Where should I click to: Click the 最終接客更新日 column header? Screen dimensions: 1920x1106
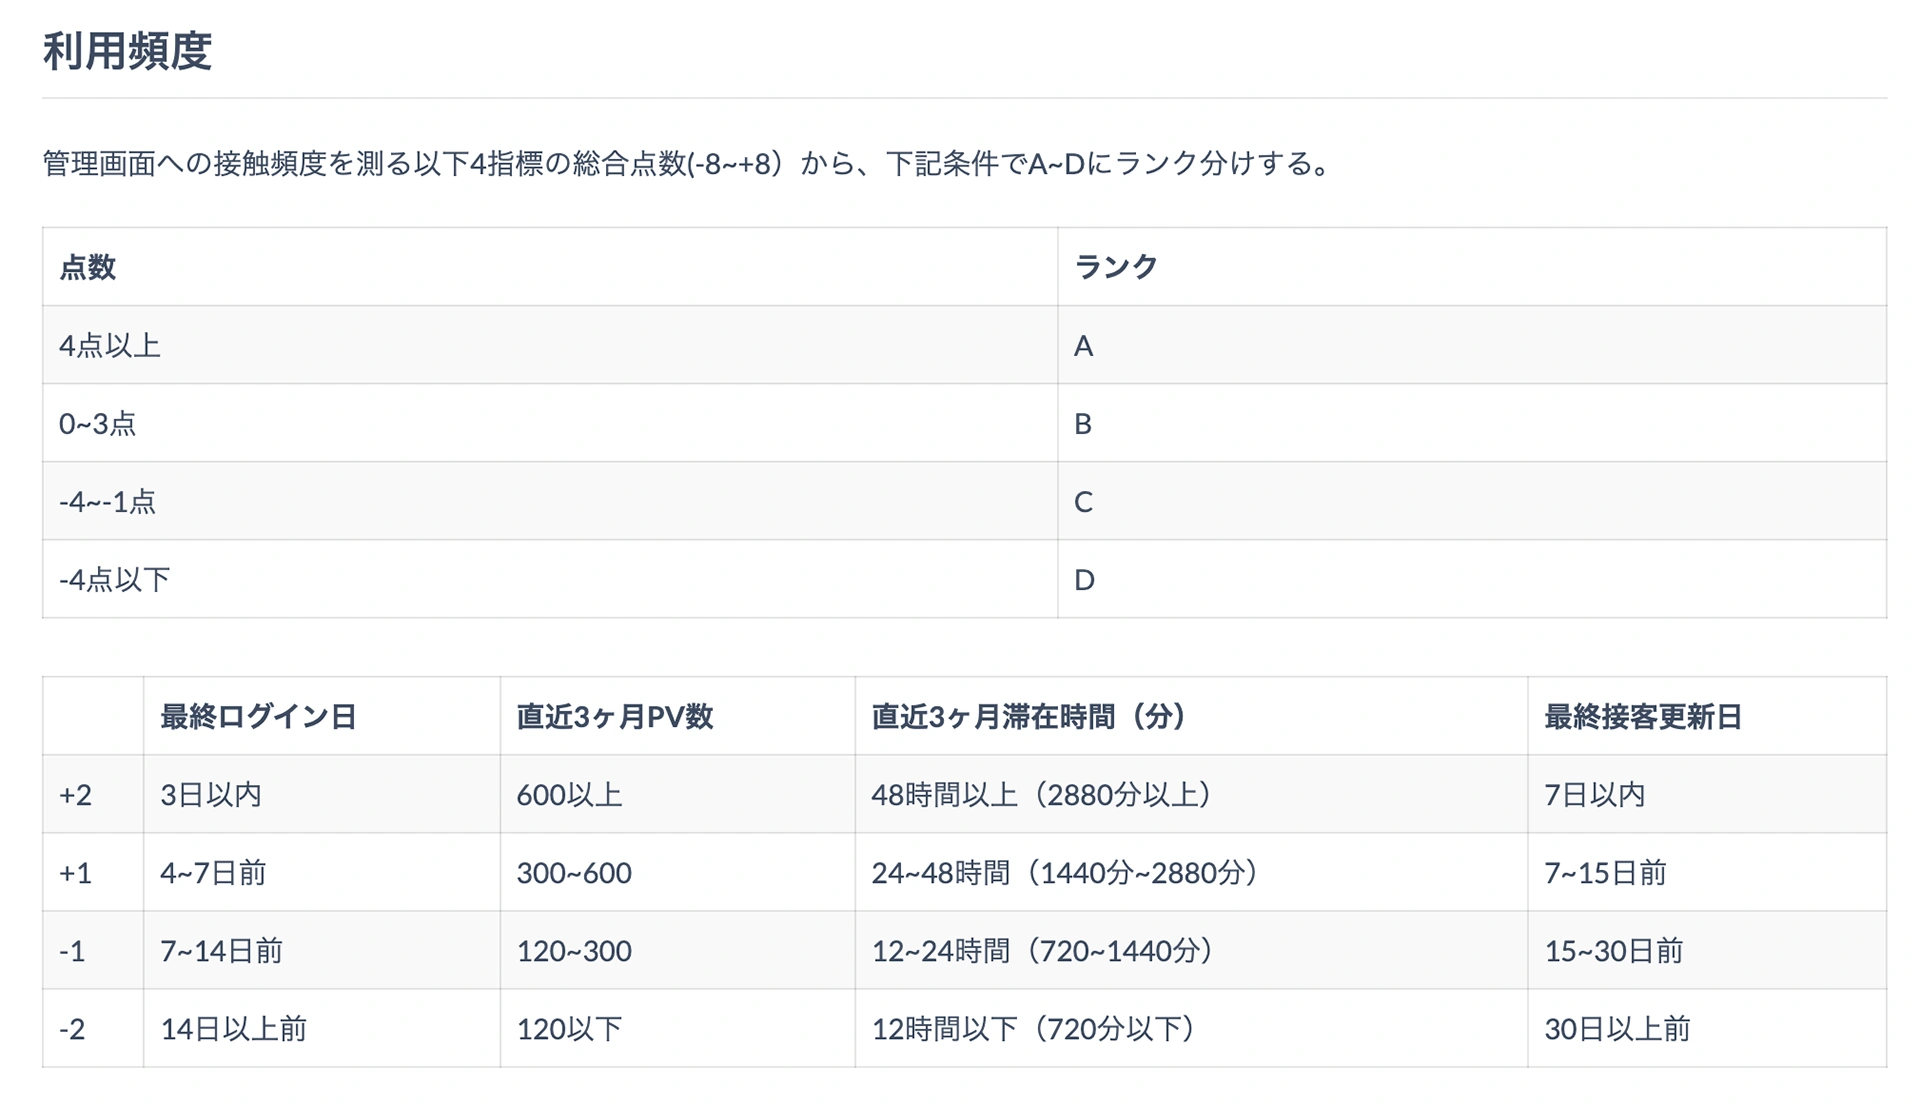pos(1707,716)
